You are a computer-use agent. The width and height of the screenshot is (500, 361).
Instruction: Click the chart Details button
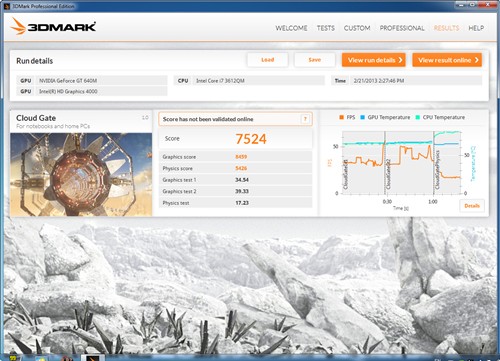[472, 206]
